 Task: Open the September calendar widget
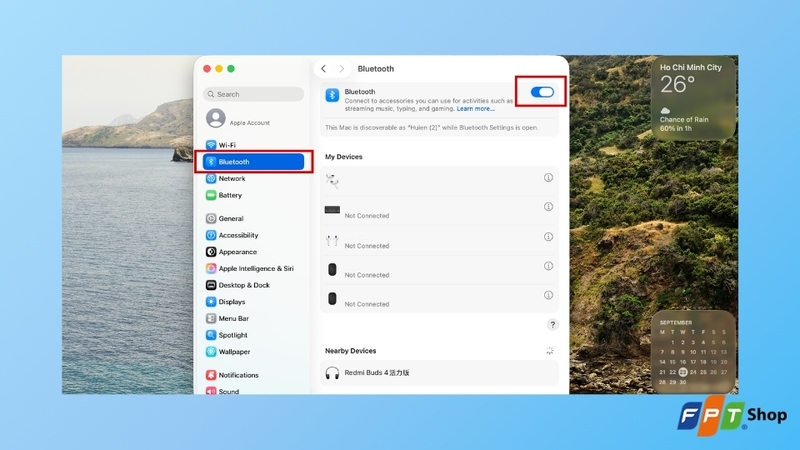click(693, 352)
